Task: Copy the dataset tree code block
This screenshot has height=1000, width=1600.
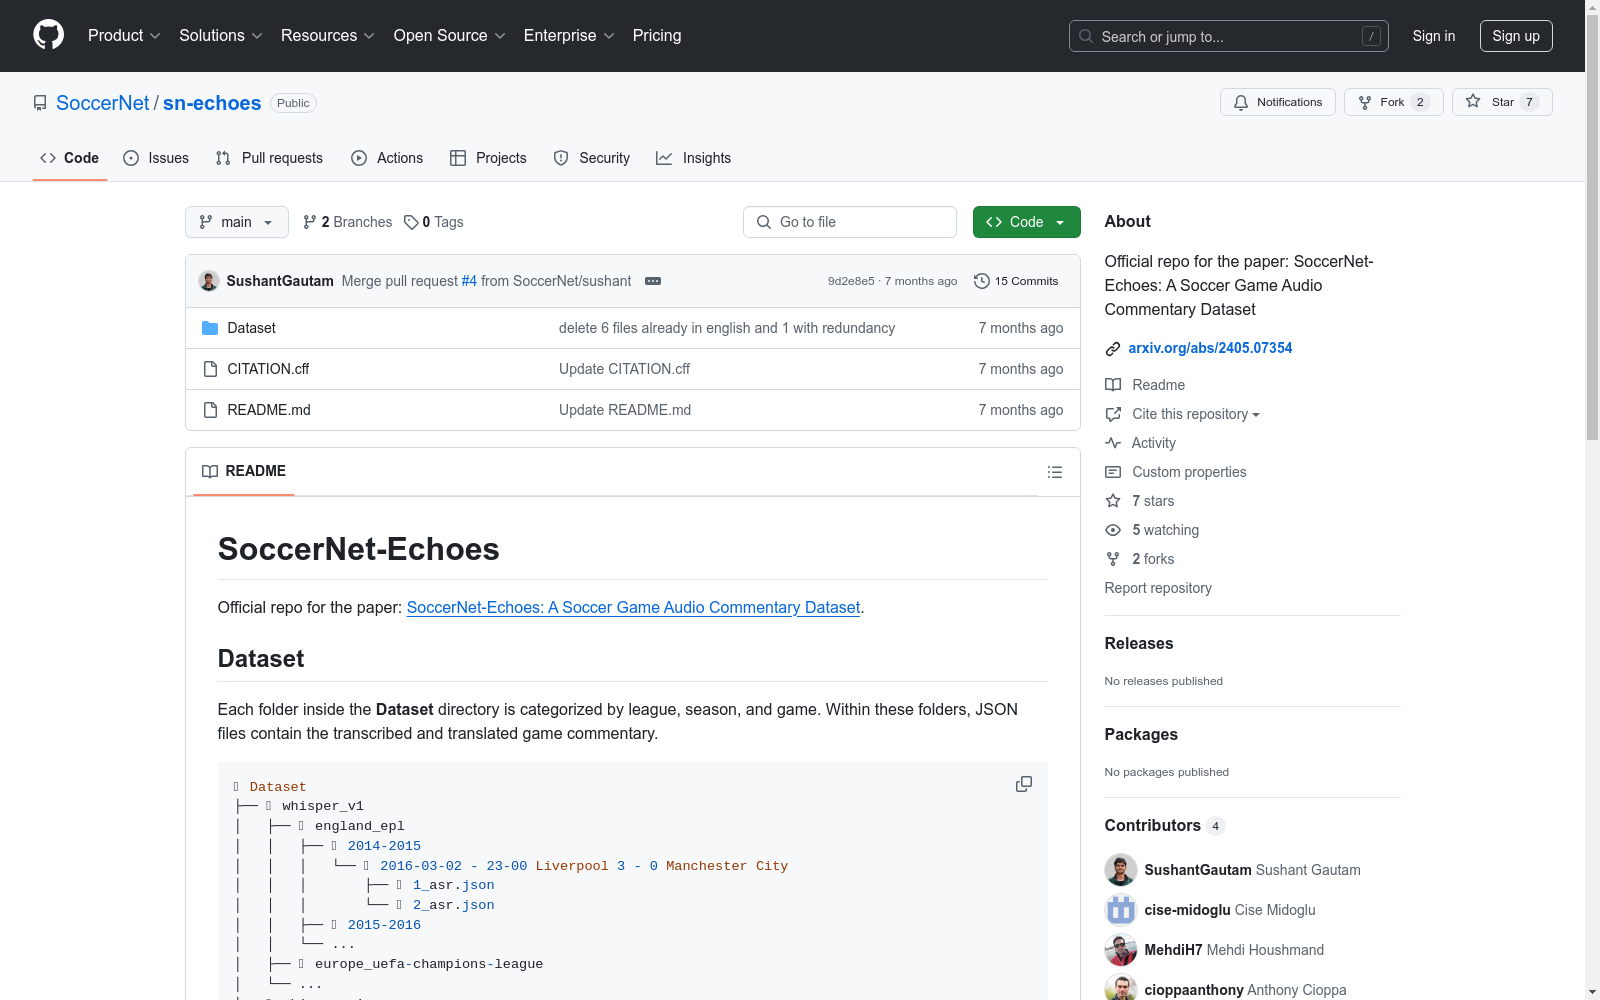Action: pos(1024,784)
